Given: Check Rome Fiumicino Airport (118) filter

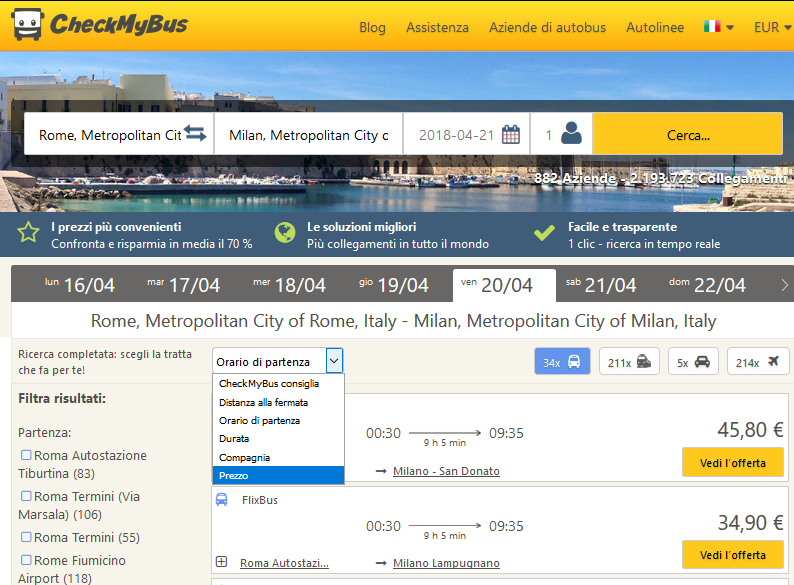Looking at the screenshot, I should point(26,560).
